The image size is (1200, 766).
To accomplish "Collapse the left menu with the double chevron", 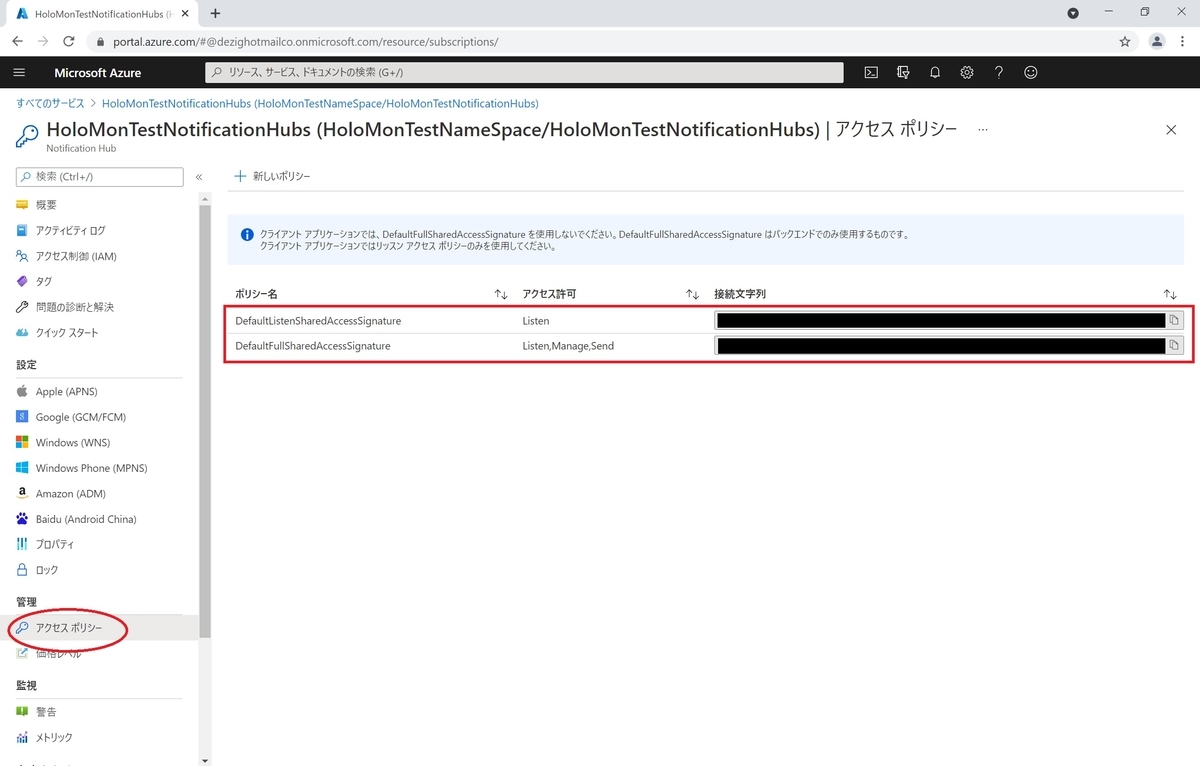I will [199, 177].
